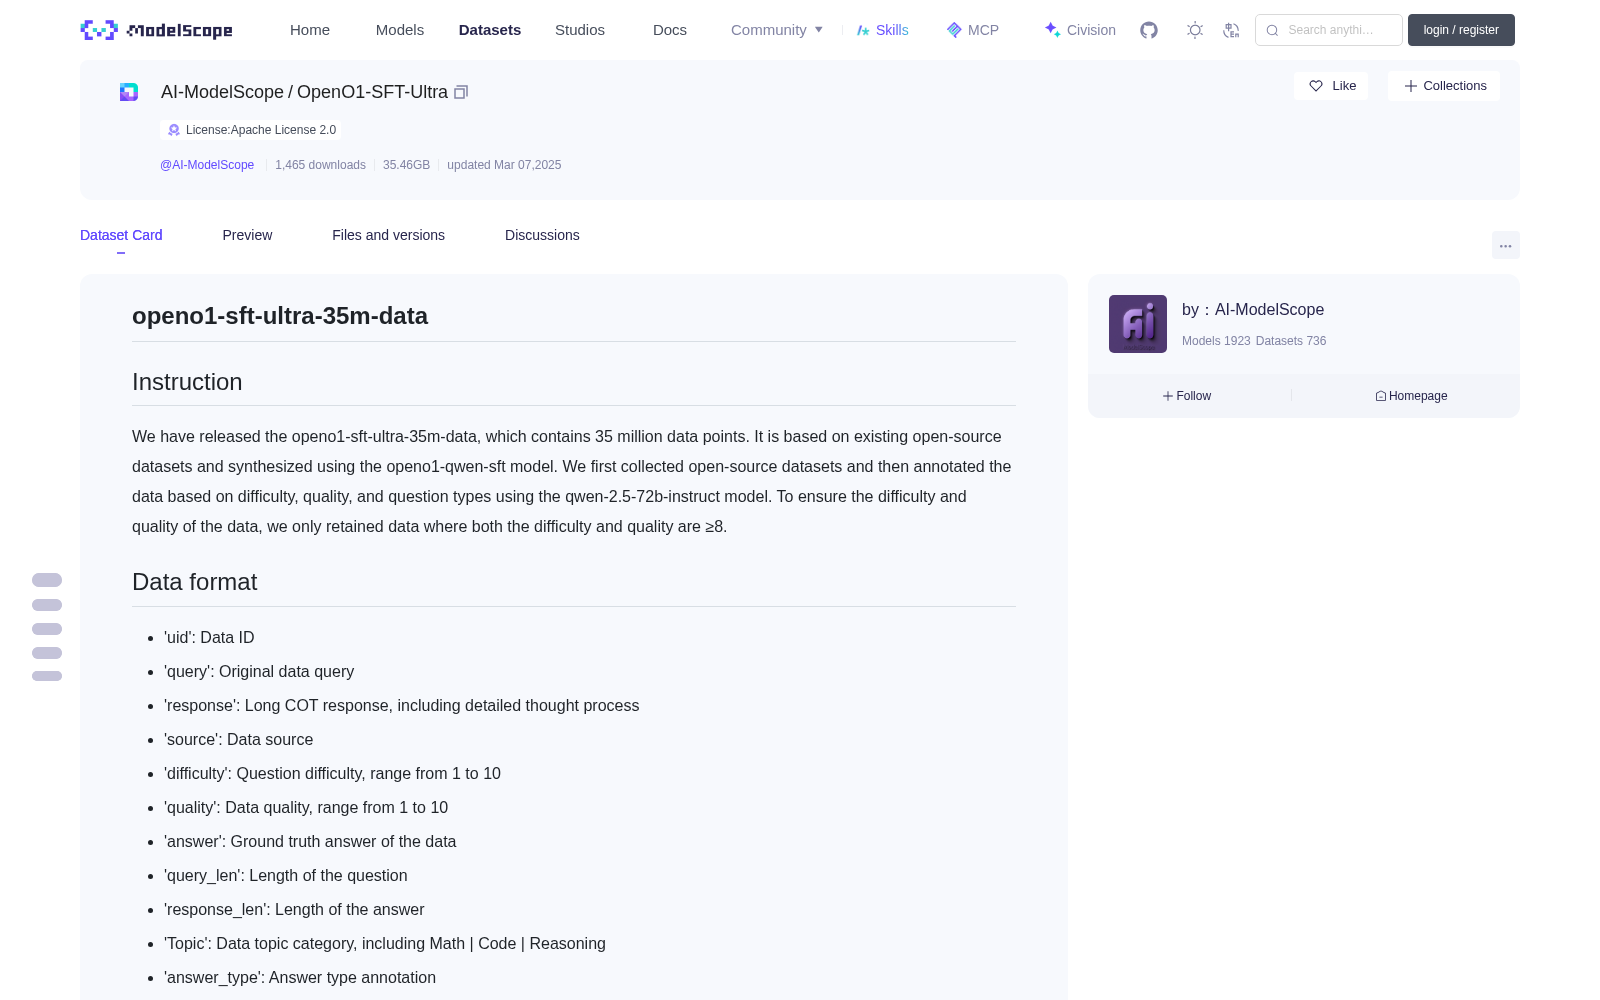The width and height of the screenshot is (1600, 1000).
Task: Open the Studios navigation item
Action: click(580, 30)
